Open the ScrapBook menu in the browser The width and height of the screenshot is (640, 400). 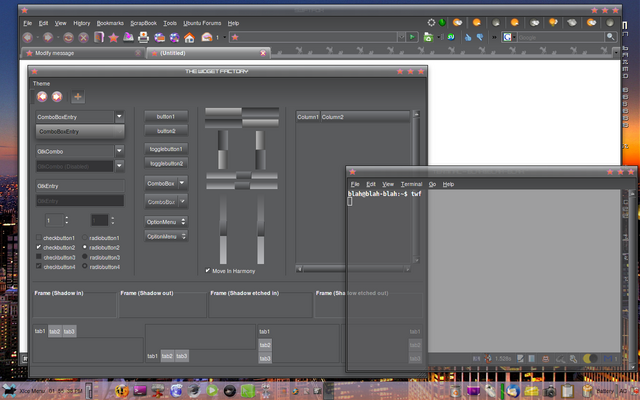pyautogui.click(x=145, y=22)
